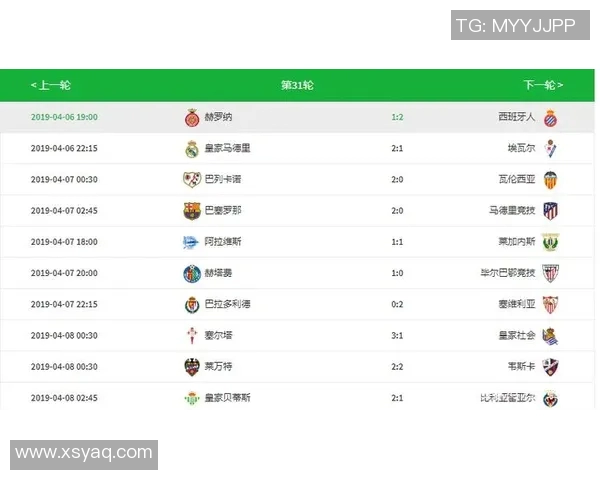The height and width of the screenshot is (480, 600).
Task: Click score 2:1 of Real Madrid match
Action: click(397, 149)
